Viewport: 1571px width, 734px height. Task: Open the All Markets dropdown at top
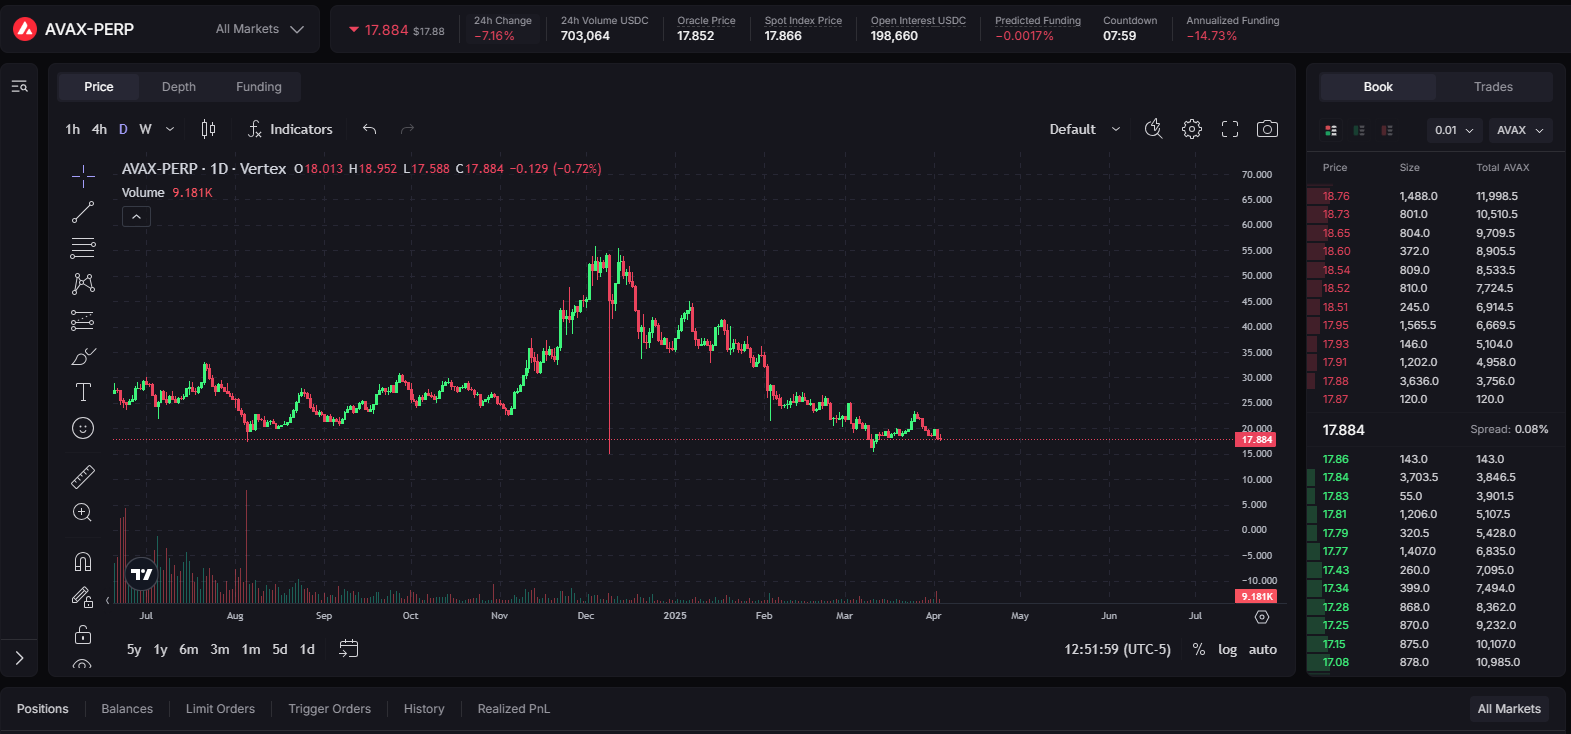(259, 29)
